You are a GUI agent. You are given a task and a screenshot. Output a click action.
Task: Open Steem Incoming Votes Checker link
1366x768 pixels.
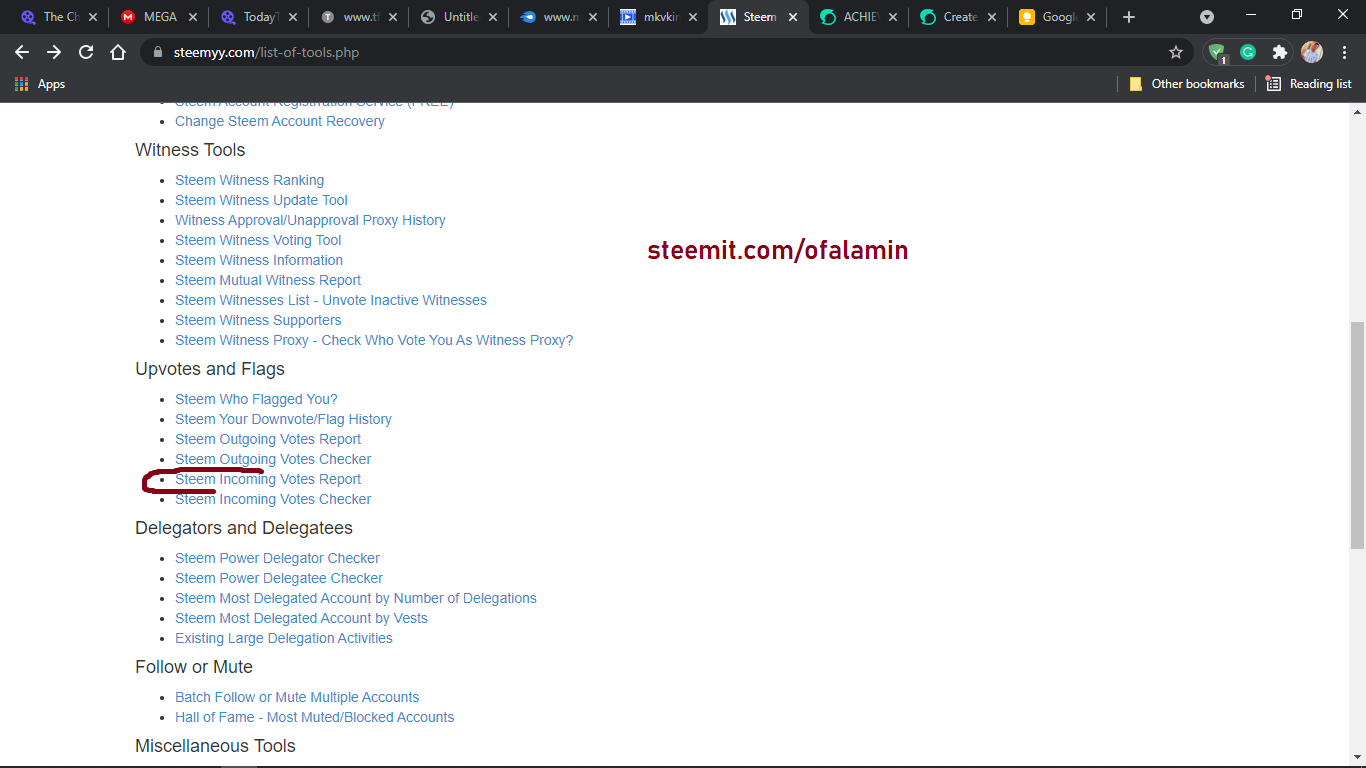click(x=273, y=499)
